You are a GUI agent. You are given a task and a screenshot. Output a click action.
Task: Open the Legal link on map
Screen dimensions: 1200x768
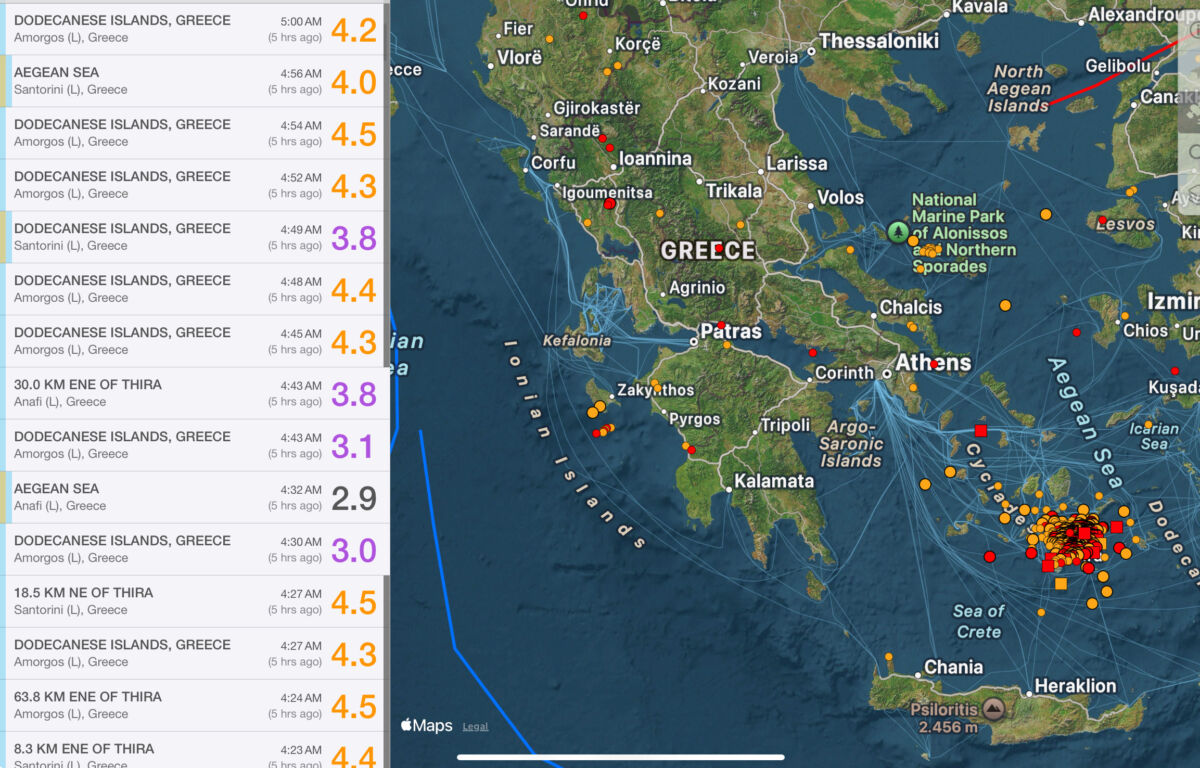pyautogui.click(x=475, y=727)
